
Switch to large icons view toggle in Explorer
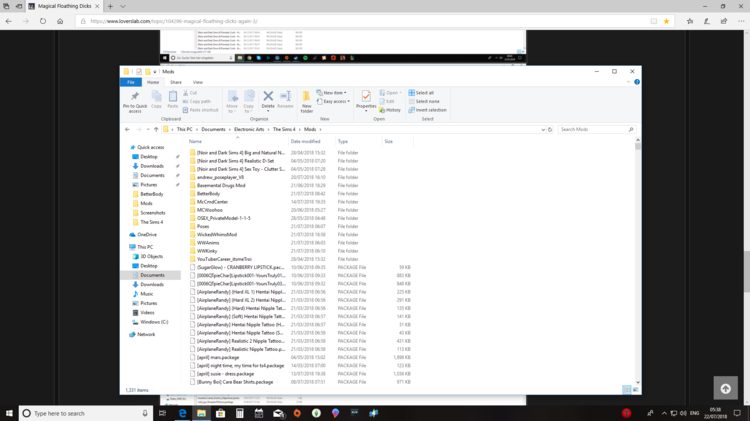pos(636,390)
